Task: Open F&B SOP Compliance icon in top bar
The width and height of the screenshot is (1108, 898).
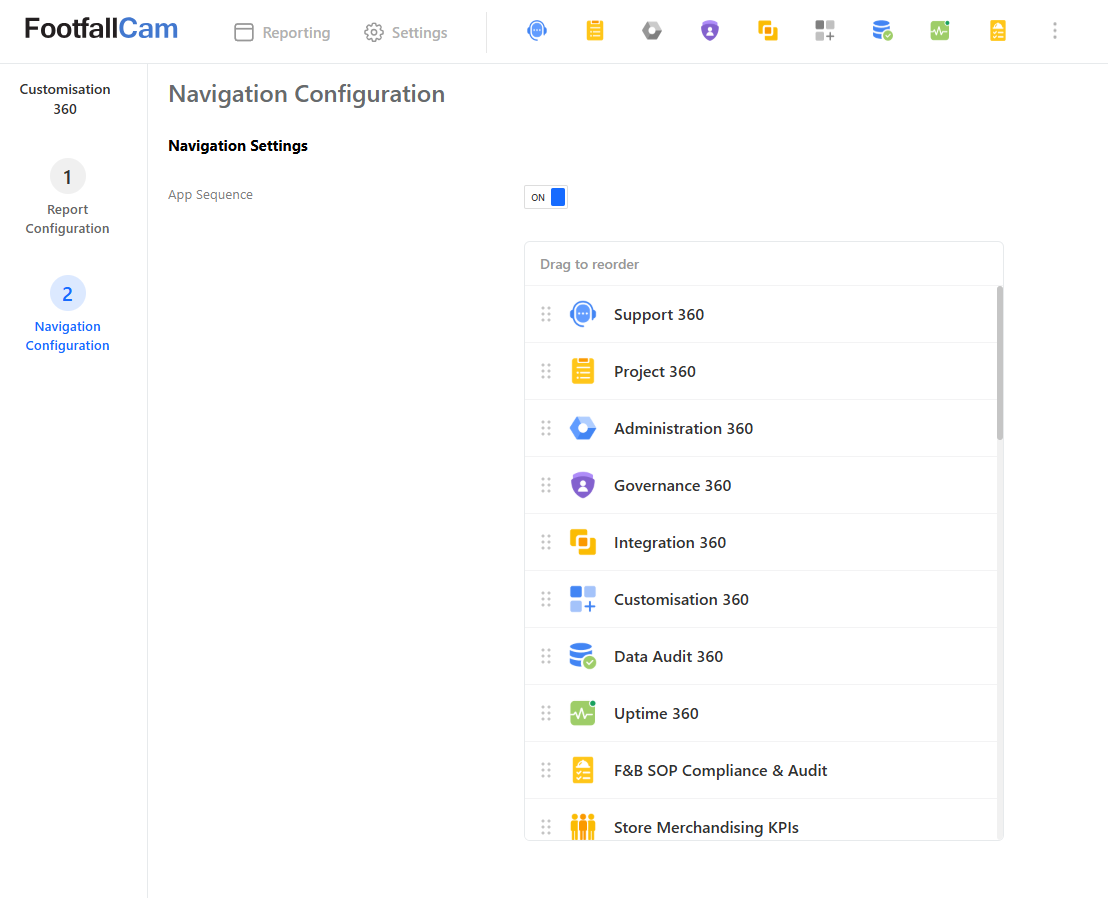Action: point(998,30)
